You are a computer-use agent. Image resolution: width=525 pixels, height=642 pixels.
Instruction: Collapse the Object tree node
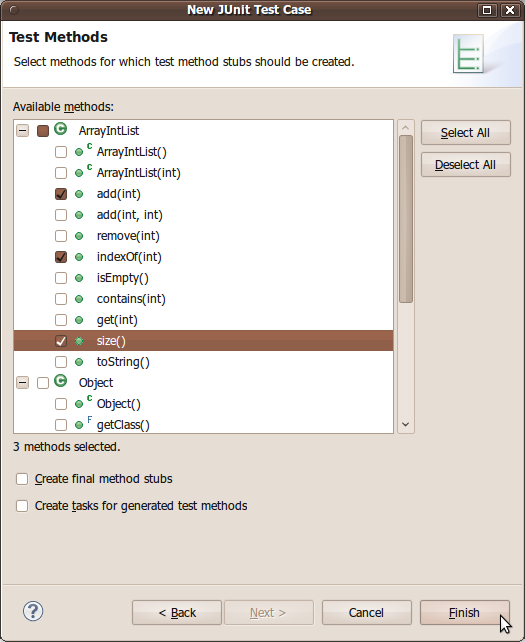tap(23, 383)
